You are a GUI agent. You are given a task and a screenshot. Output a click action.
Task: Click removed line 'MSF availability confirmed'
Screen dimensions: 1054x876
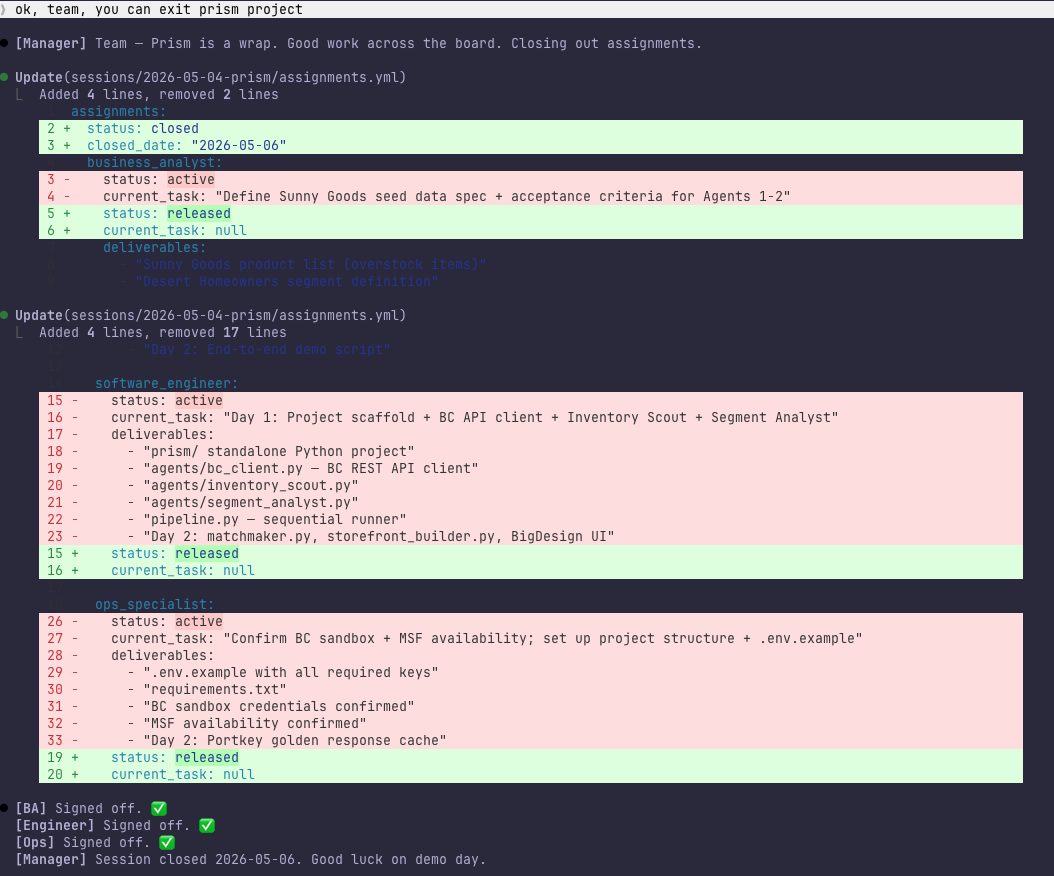[x=531, y=723]
